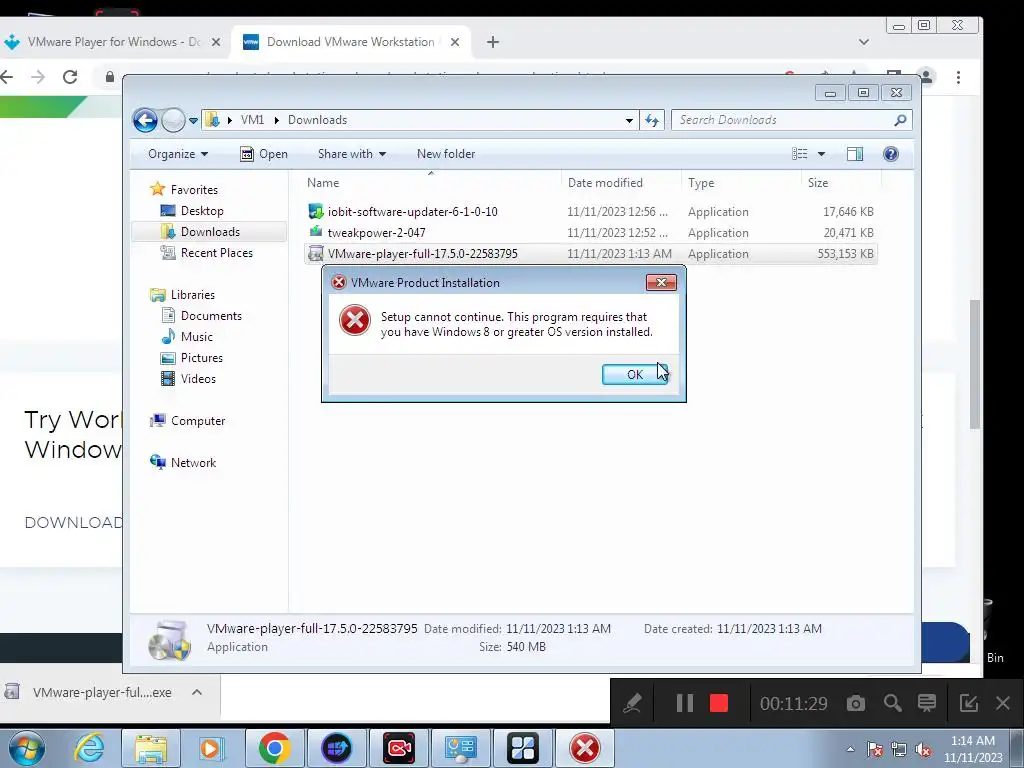Image resolution: width=1024 pixels, height=768 pixels.
Task: Sort files by Size column header
Action: 841,183
